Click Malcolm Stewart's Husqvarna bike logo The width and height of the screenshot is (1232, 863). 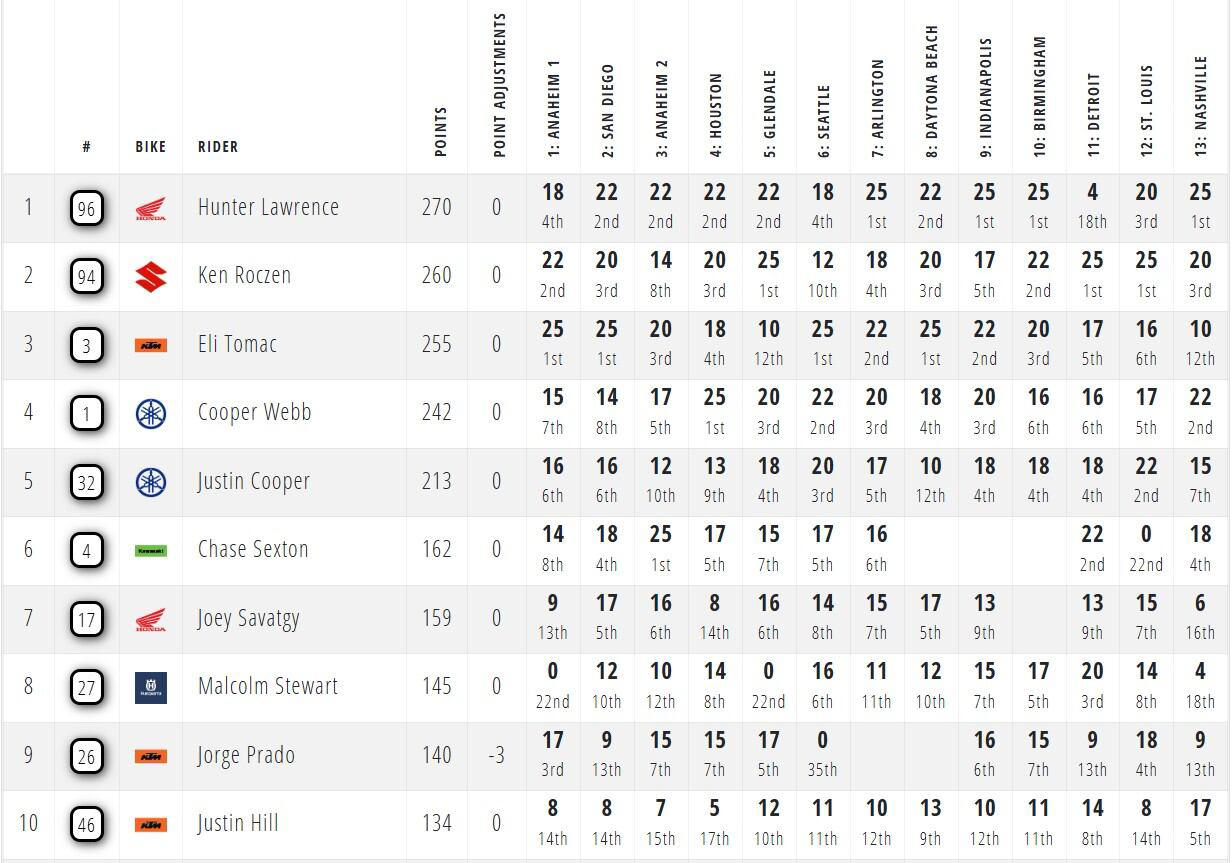click(151, 687)
